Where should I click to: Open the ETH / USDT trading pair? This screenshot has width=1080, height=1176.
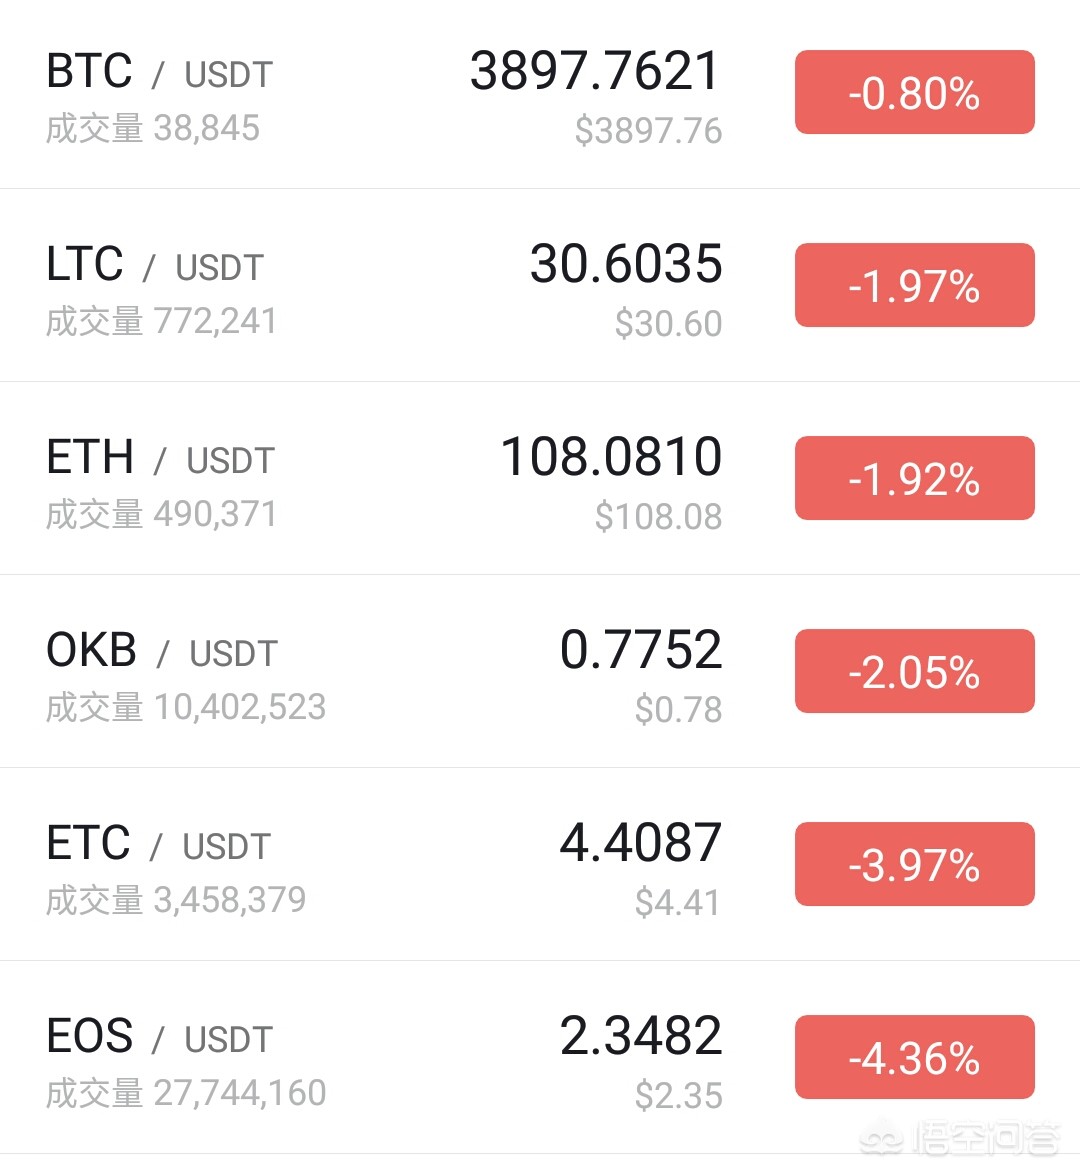pyautogui.click(x=160, y=459)
